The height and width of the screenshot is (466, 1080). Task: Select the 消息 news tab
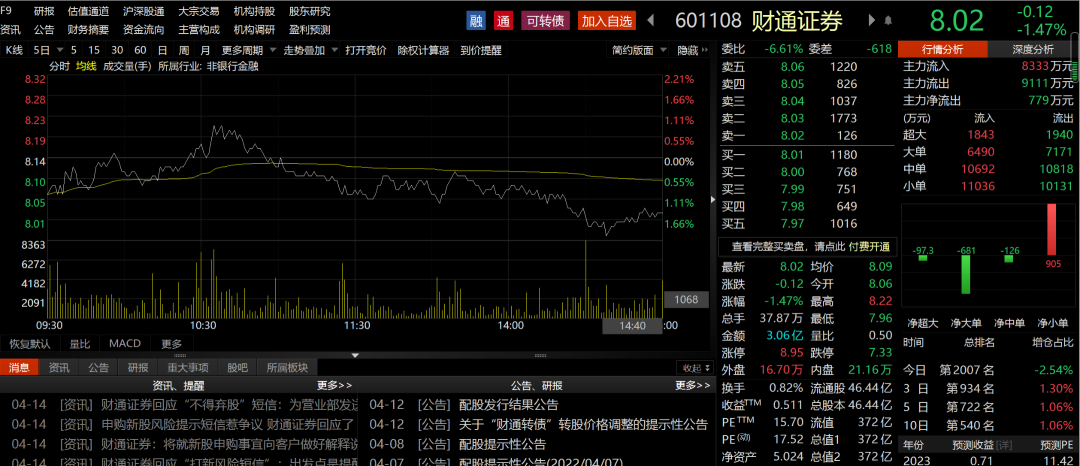(x=19, y=368)
